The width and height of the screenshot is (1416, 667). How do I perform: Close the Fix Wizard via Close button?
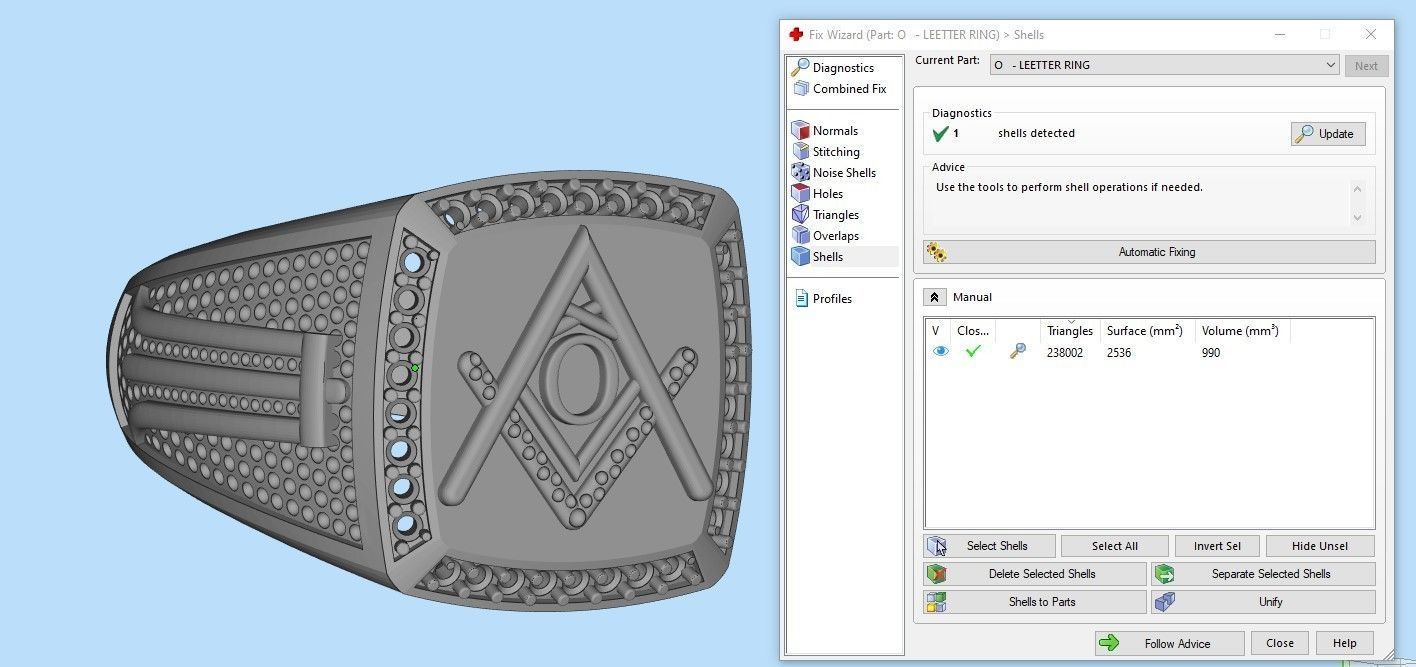click(x=1279, y=644)
